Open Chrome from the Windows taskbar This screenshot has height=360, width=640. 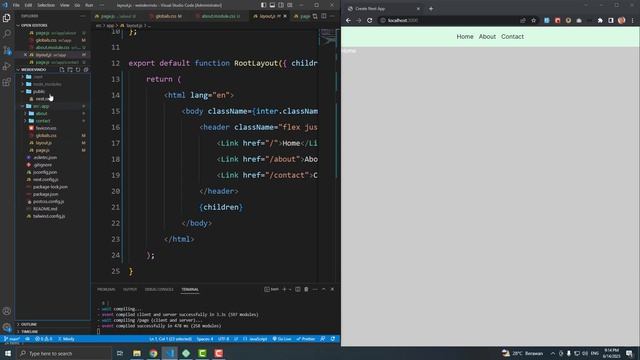tap(153, 353)
